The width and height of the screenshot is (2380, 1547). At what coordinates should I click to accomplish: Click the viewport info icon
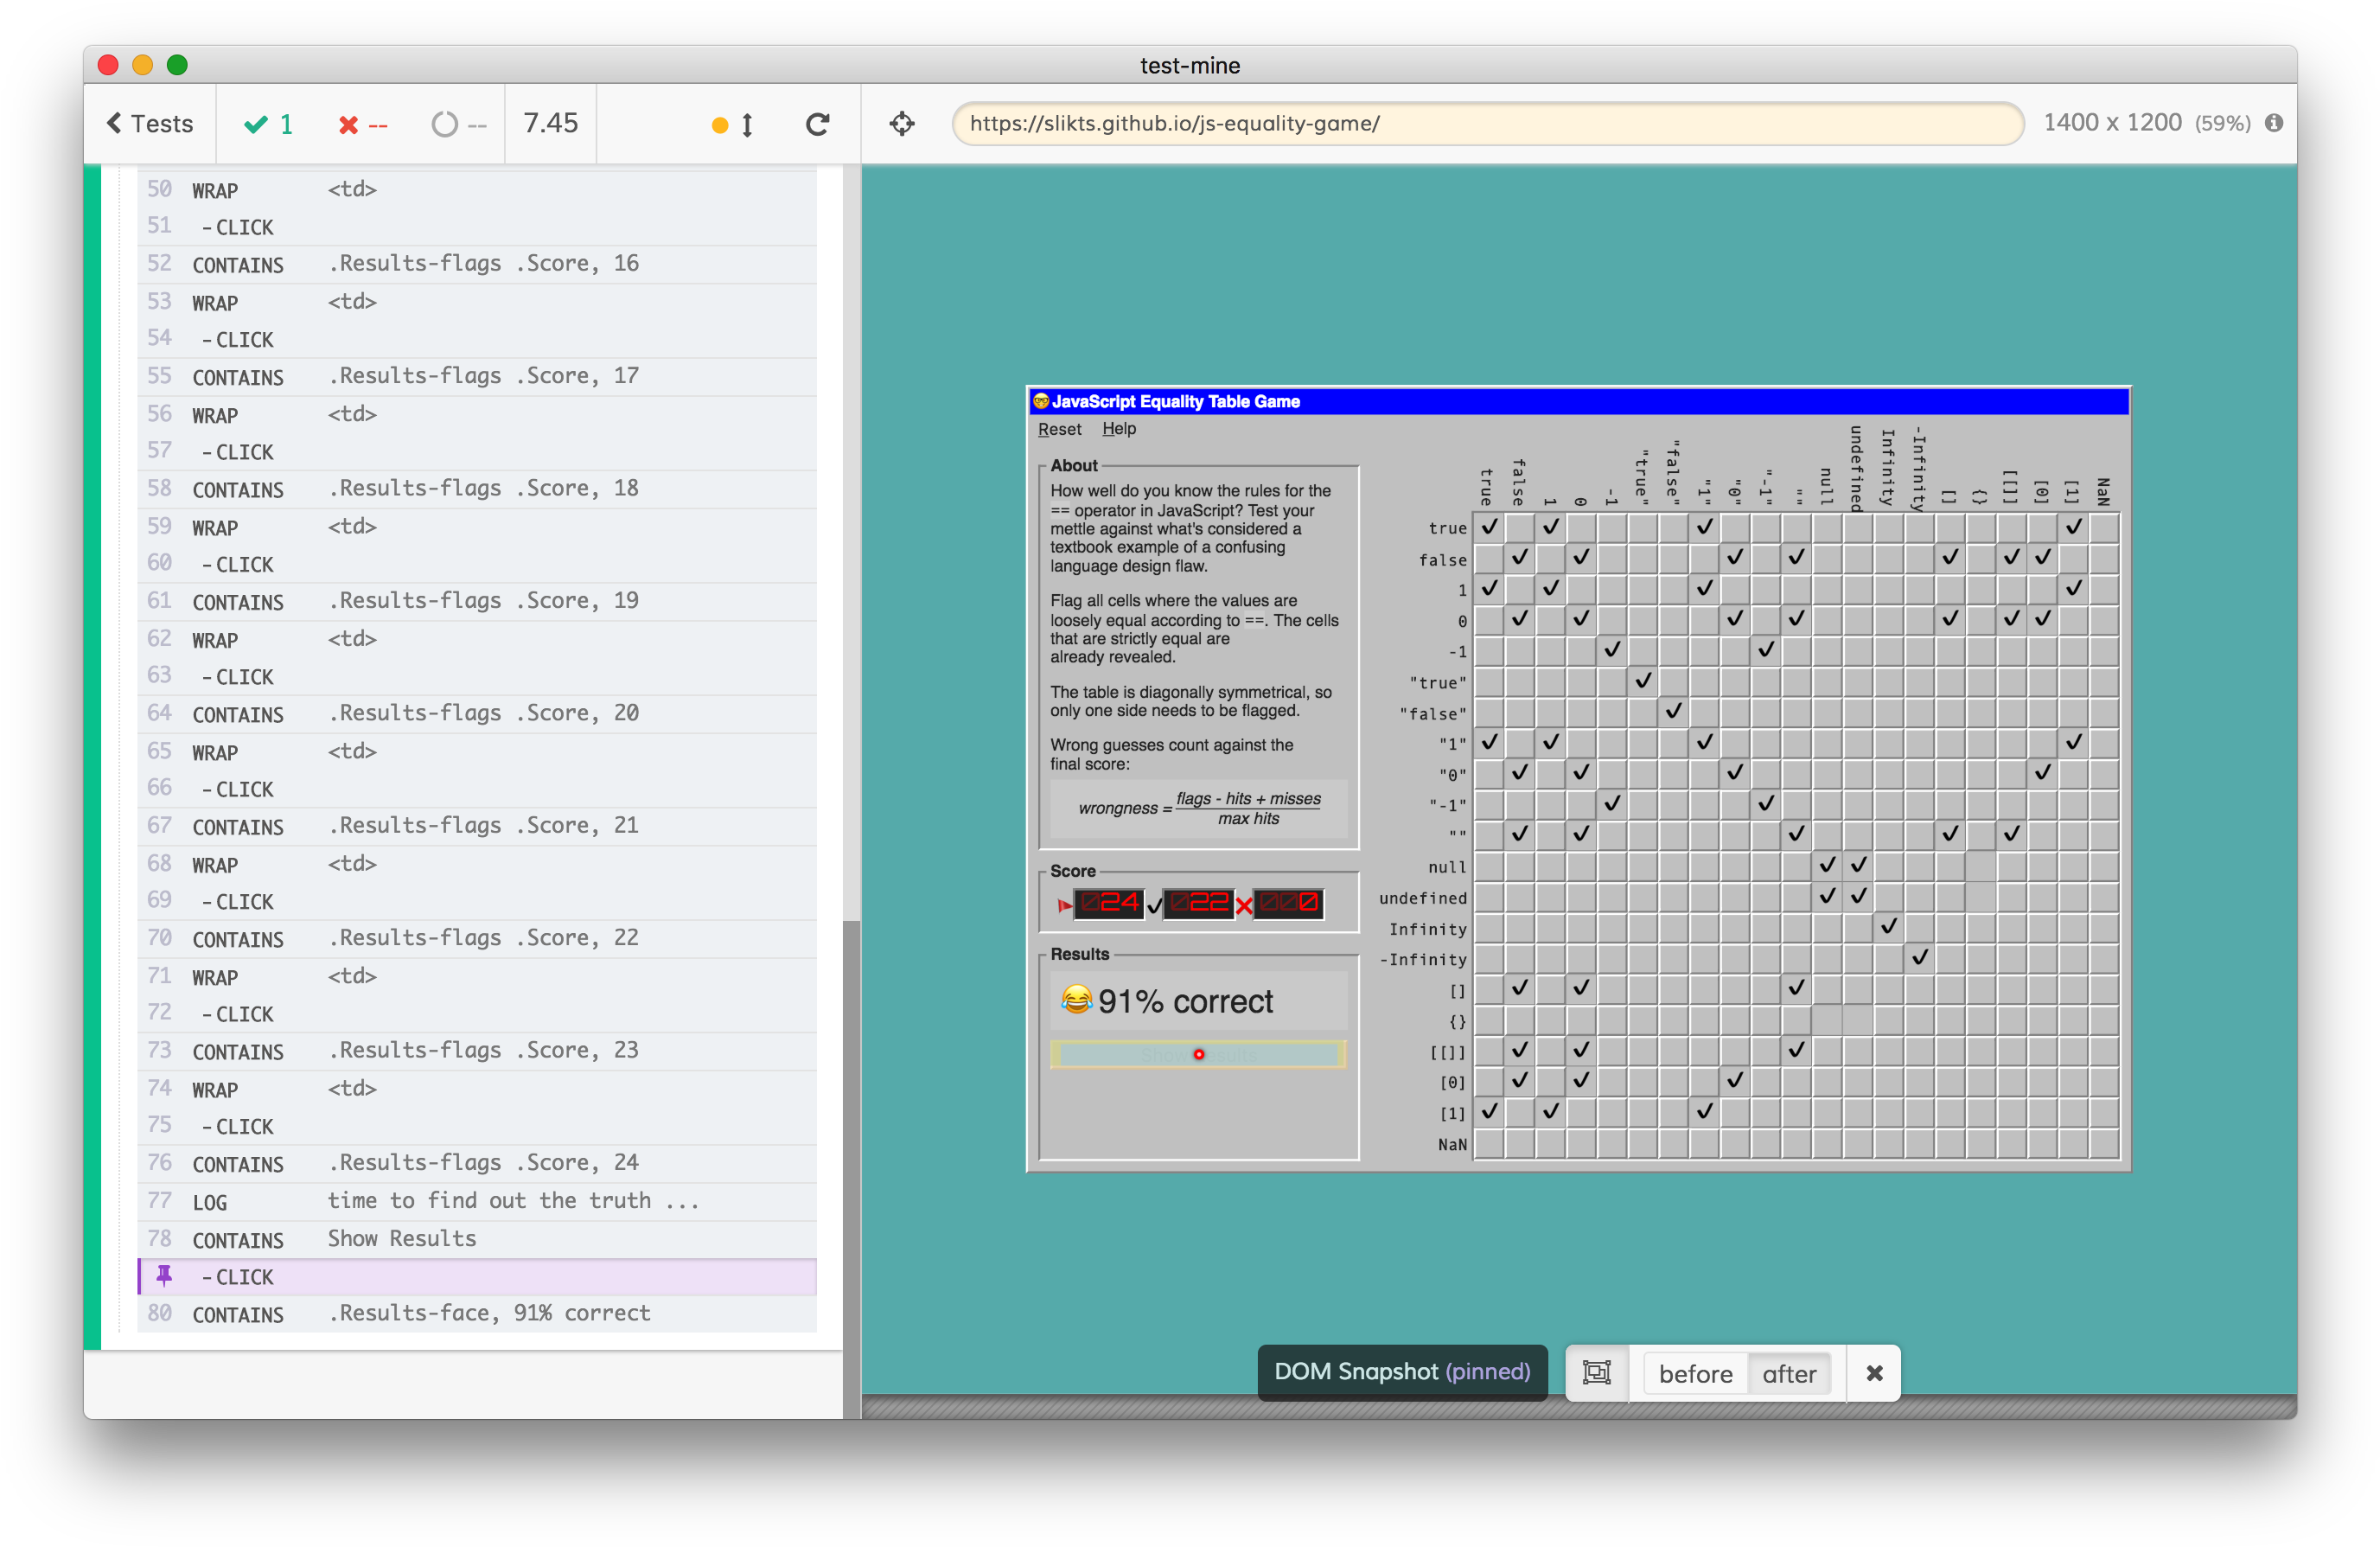[x=2273, y=123]
